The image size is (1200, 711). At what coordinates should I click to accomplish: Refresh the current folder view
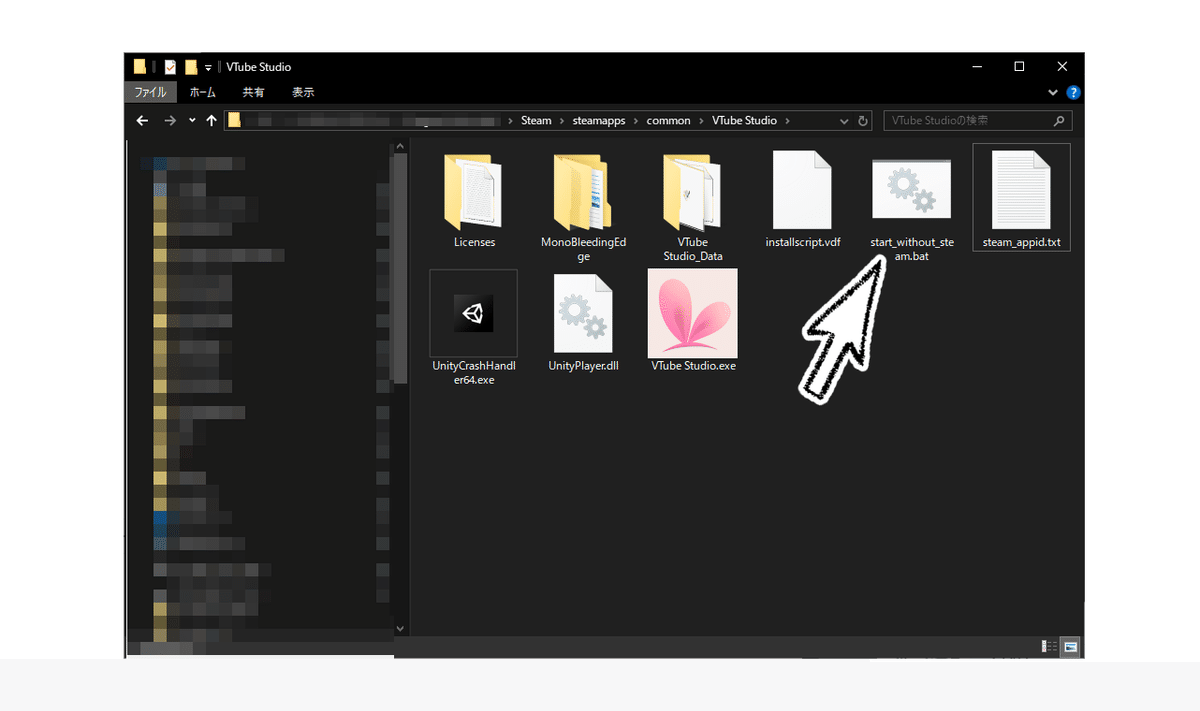tap(863, 120)
